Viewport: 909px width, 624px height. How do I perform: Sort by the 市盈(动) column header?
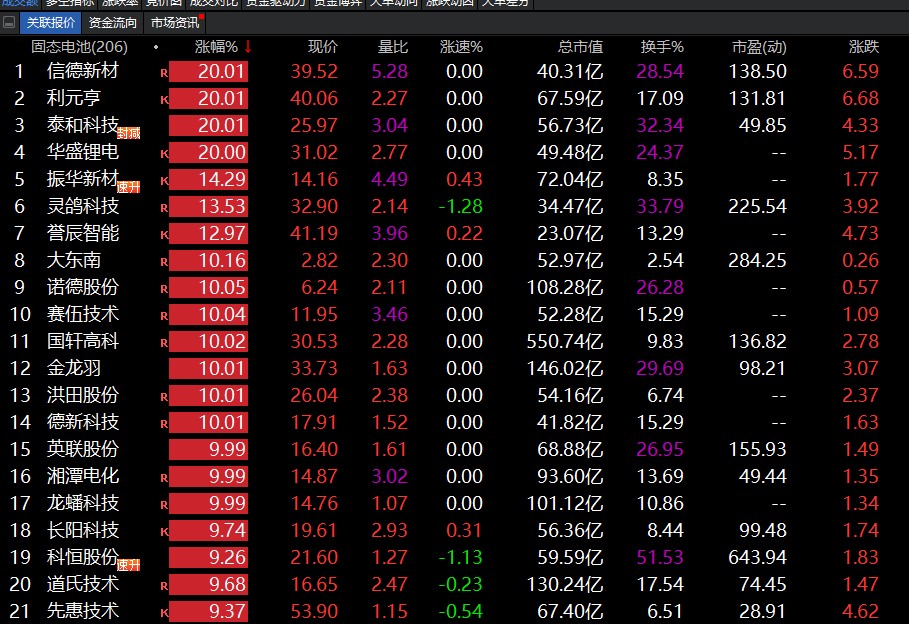tap(759, 46)
